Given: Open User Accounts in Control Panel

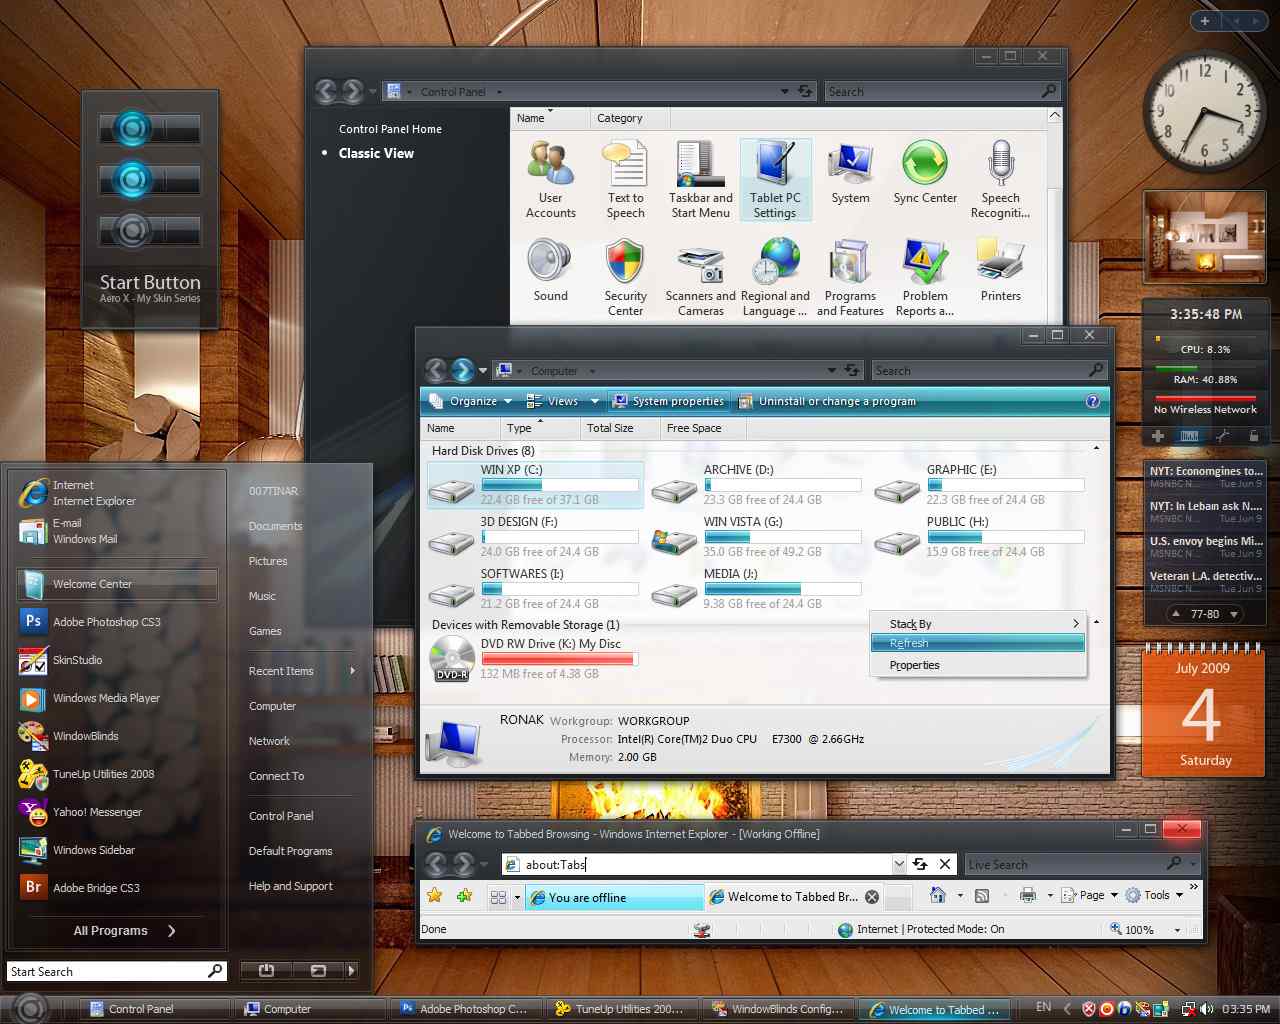Looking at the screenshot, I should pos(550,179).
